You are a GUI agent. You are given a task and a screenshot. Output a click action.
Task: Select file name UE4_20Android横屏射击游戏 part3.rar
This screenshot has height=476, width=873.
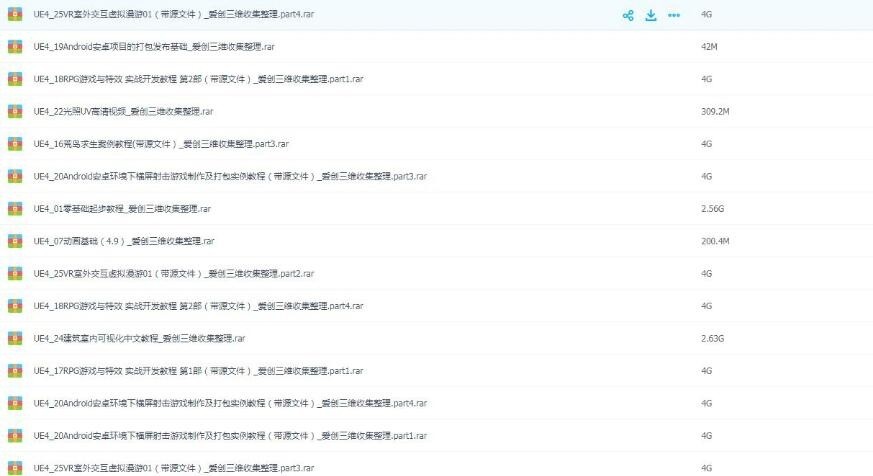click(230, 176)
